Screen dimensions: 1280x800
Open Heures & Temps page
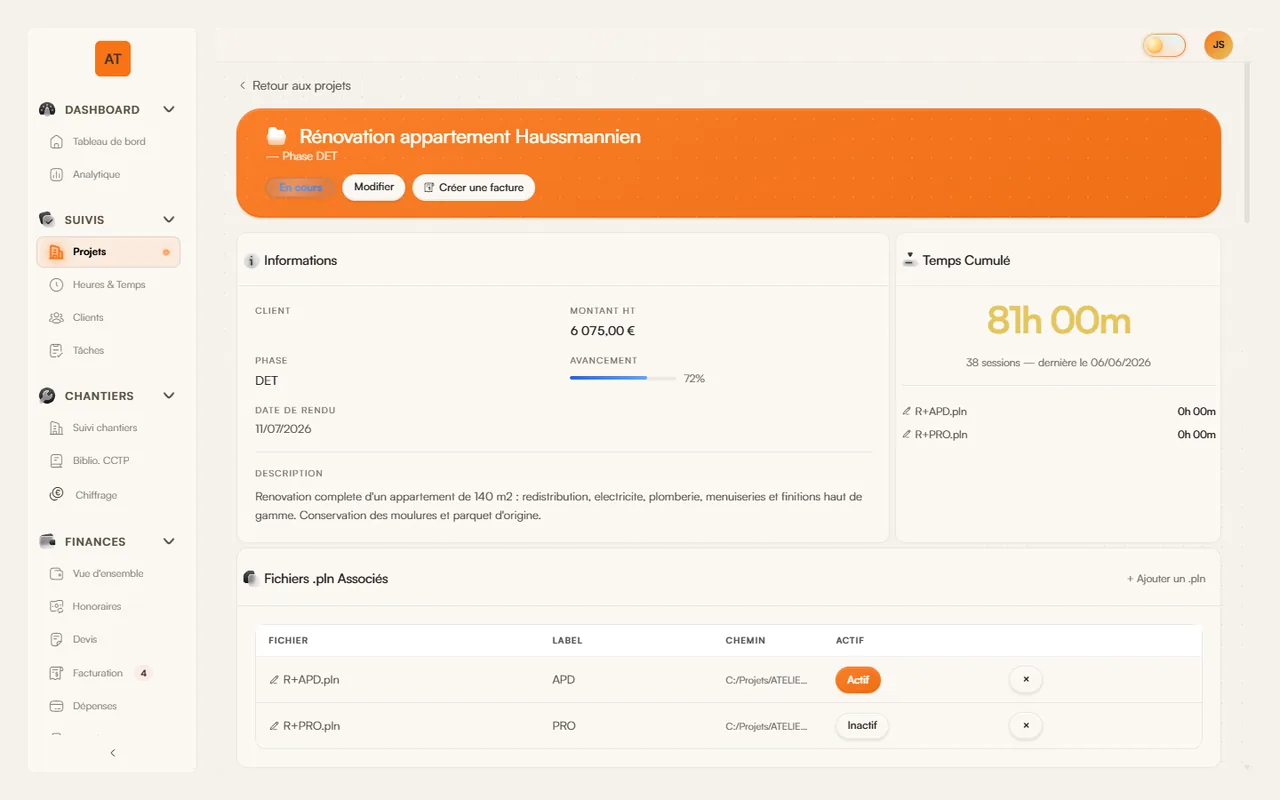click(x=109, y=285)
